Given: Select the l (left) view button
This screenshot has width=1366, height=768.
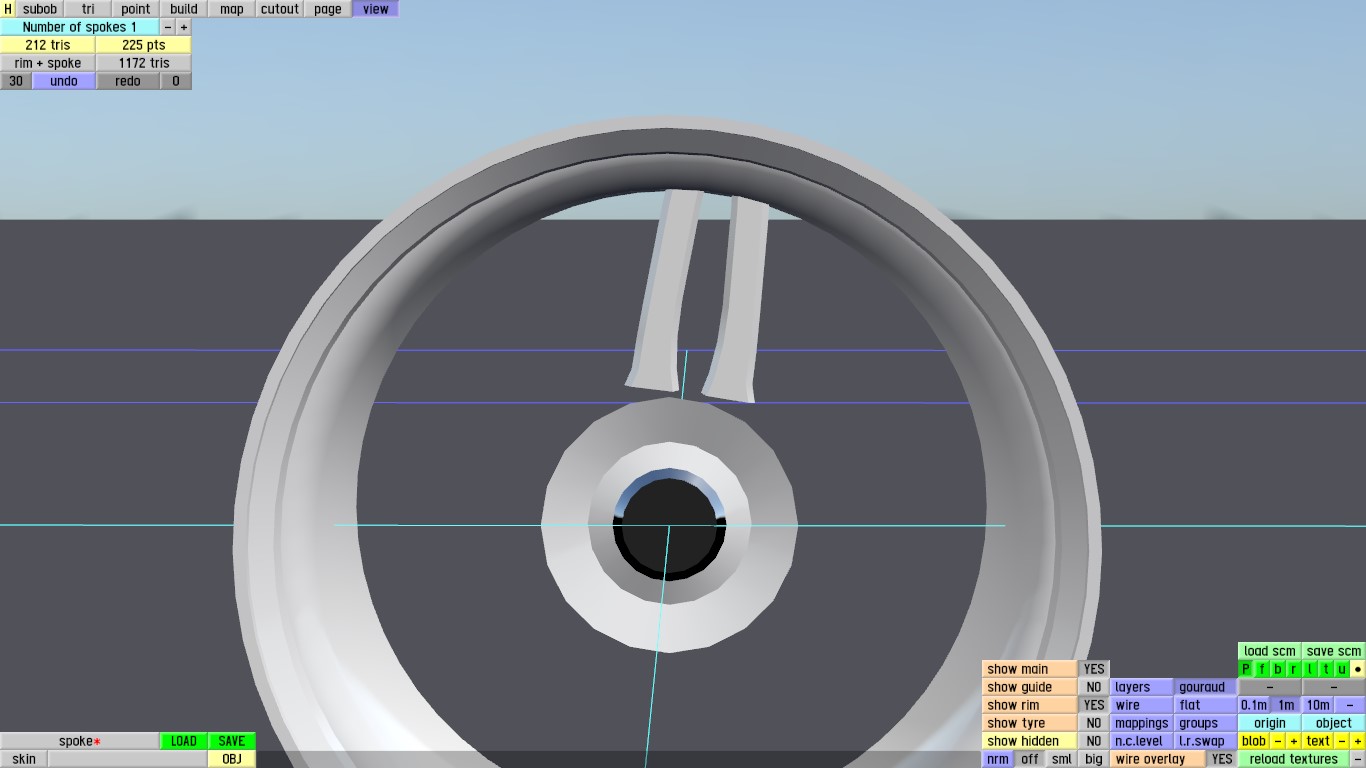Looking at the screenshot, I should pos(1310,669).
